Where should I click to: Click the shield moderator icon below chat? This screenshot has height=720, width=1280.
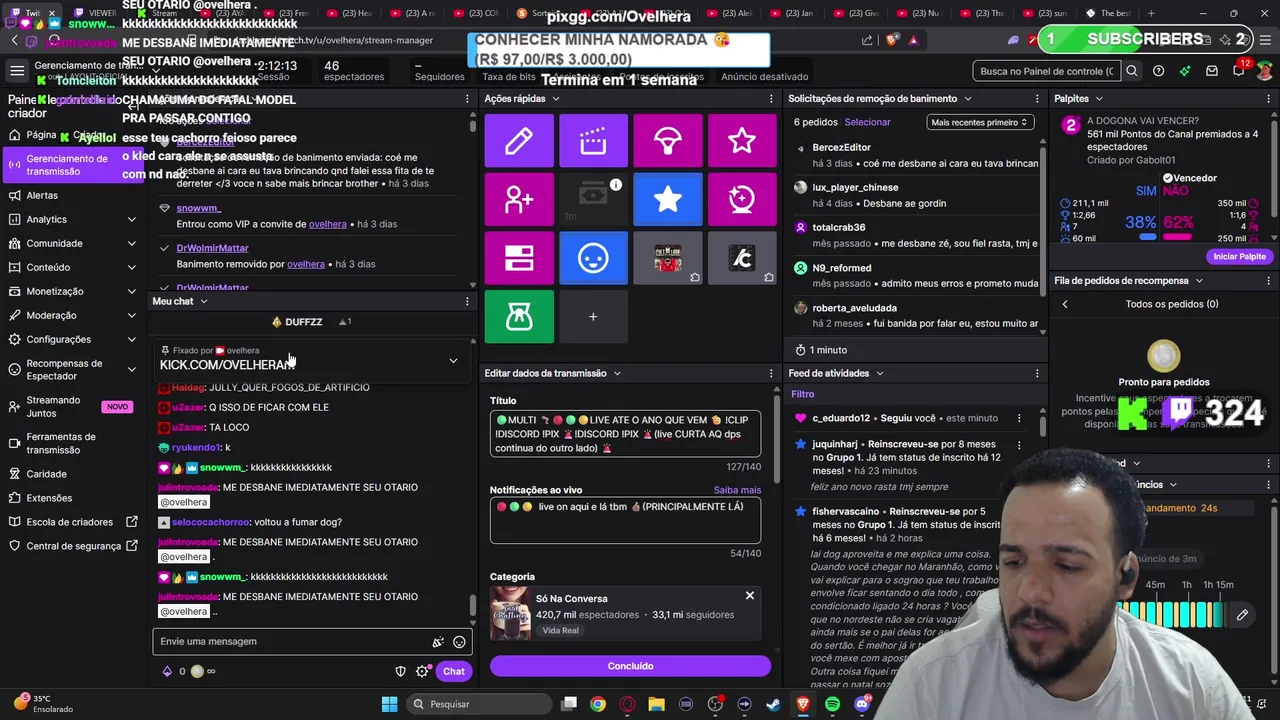[x=401, y=671]
